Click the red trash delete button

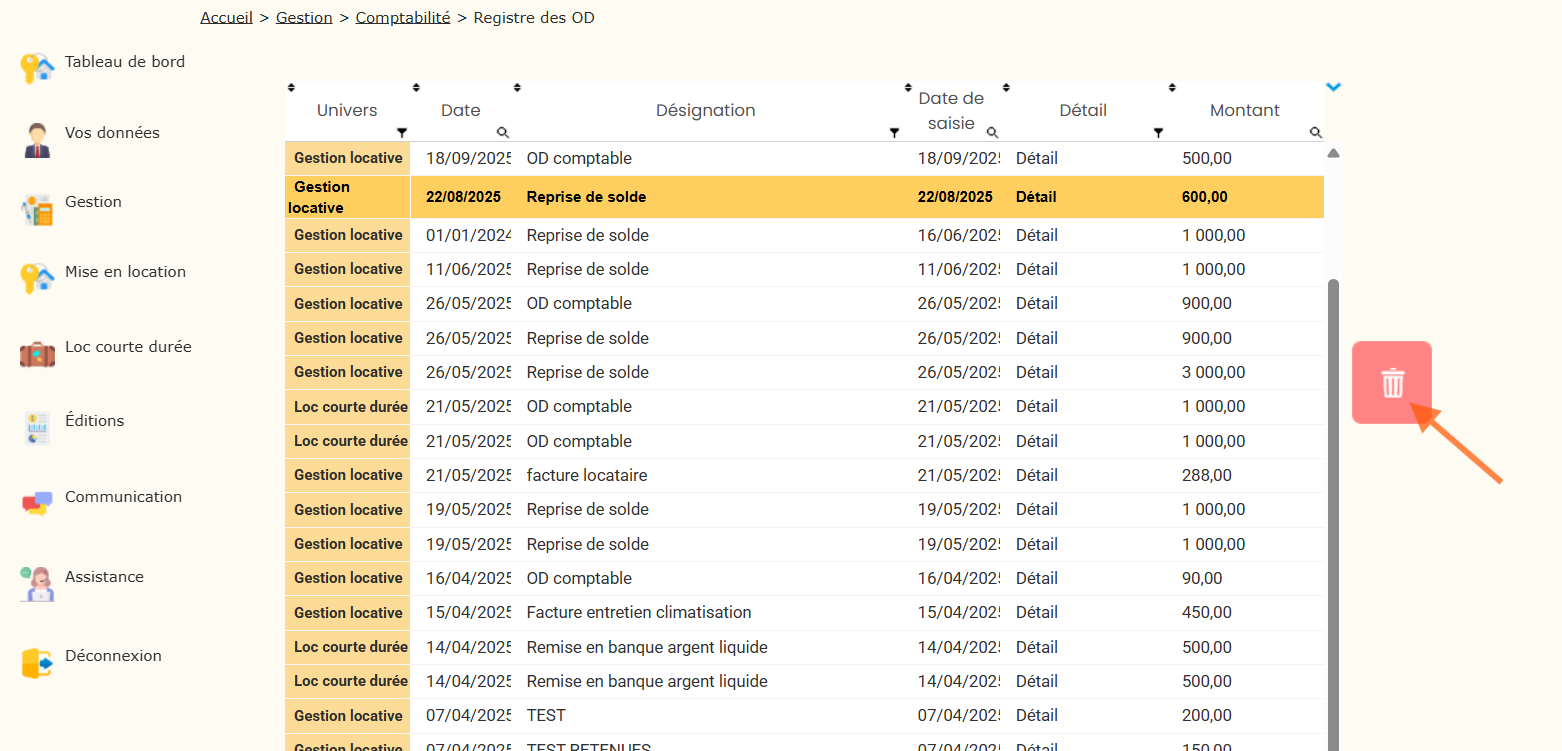1392,383
